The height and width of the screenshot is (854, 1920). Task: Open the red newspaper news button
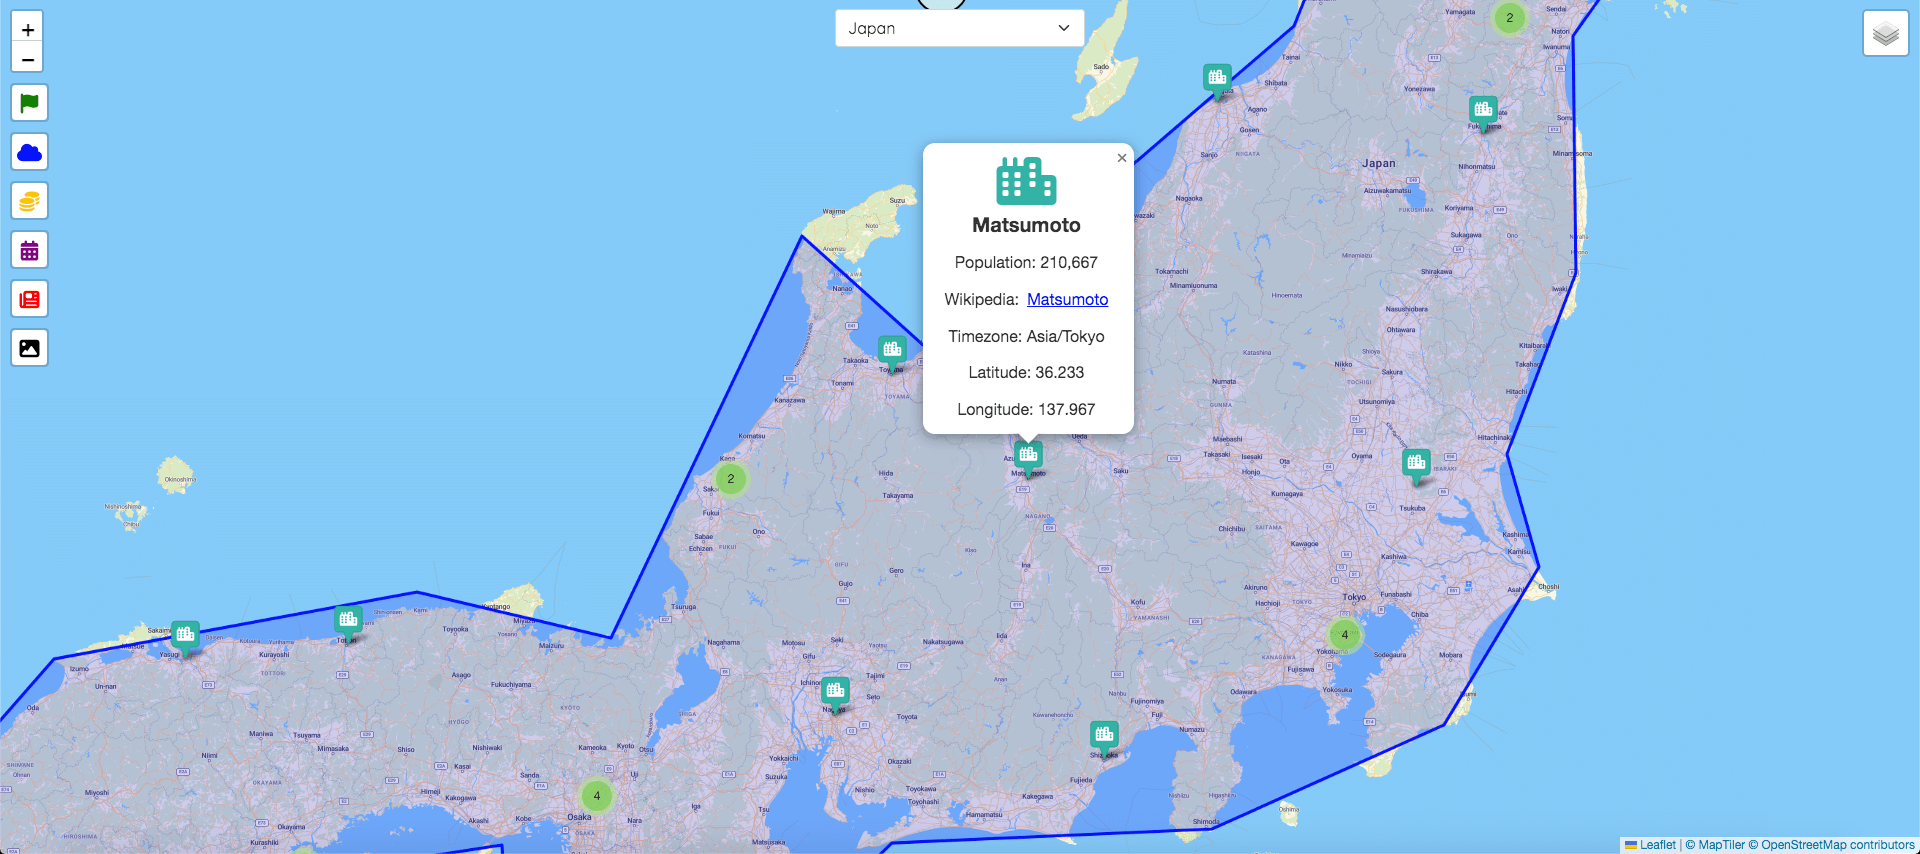point(29,299)
